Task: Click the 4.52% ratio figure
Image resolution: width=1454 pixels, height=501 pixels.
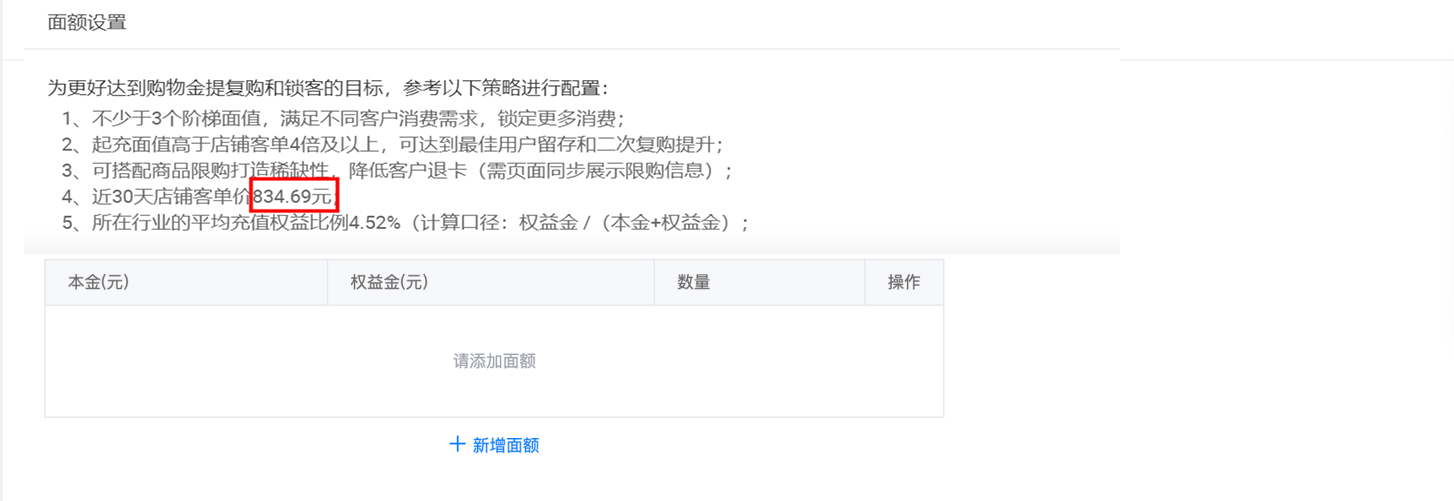Action: pos(374,222)
